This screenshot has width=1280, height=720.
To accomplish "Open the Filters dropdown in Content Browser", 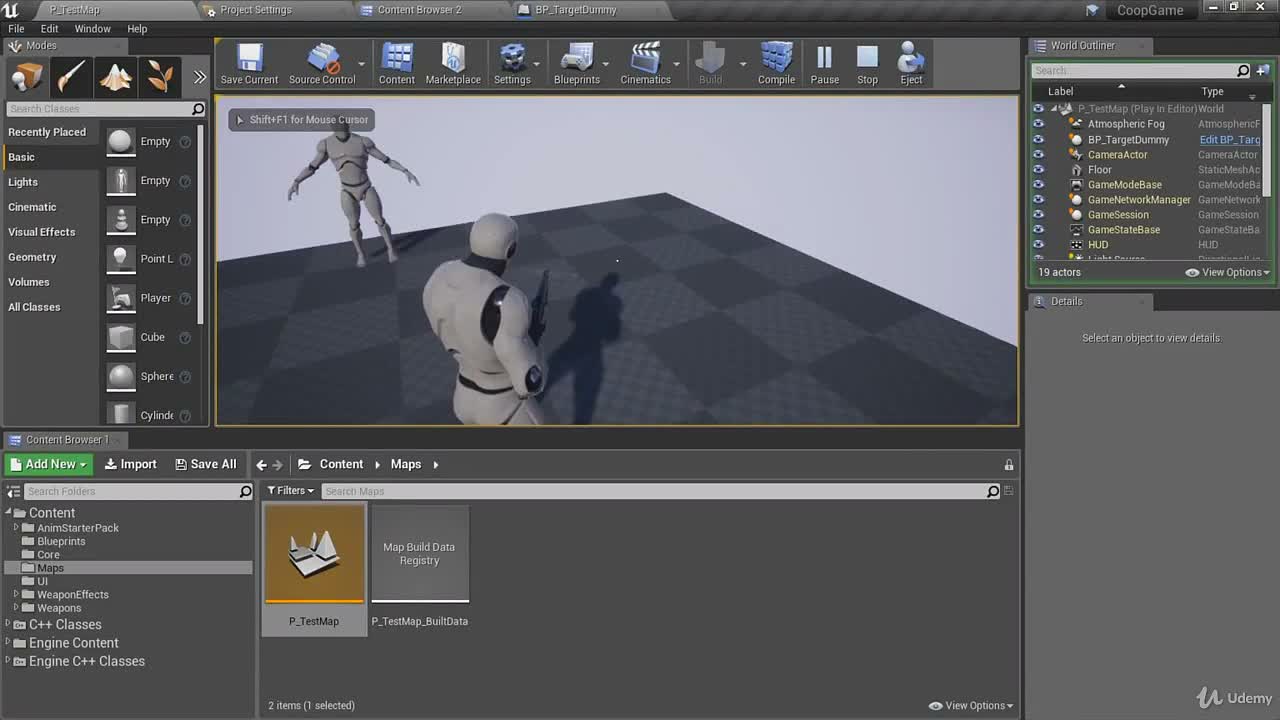I will pos(290,491).
